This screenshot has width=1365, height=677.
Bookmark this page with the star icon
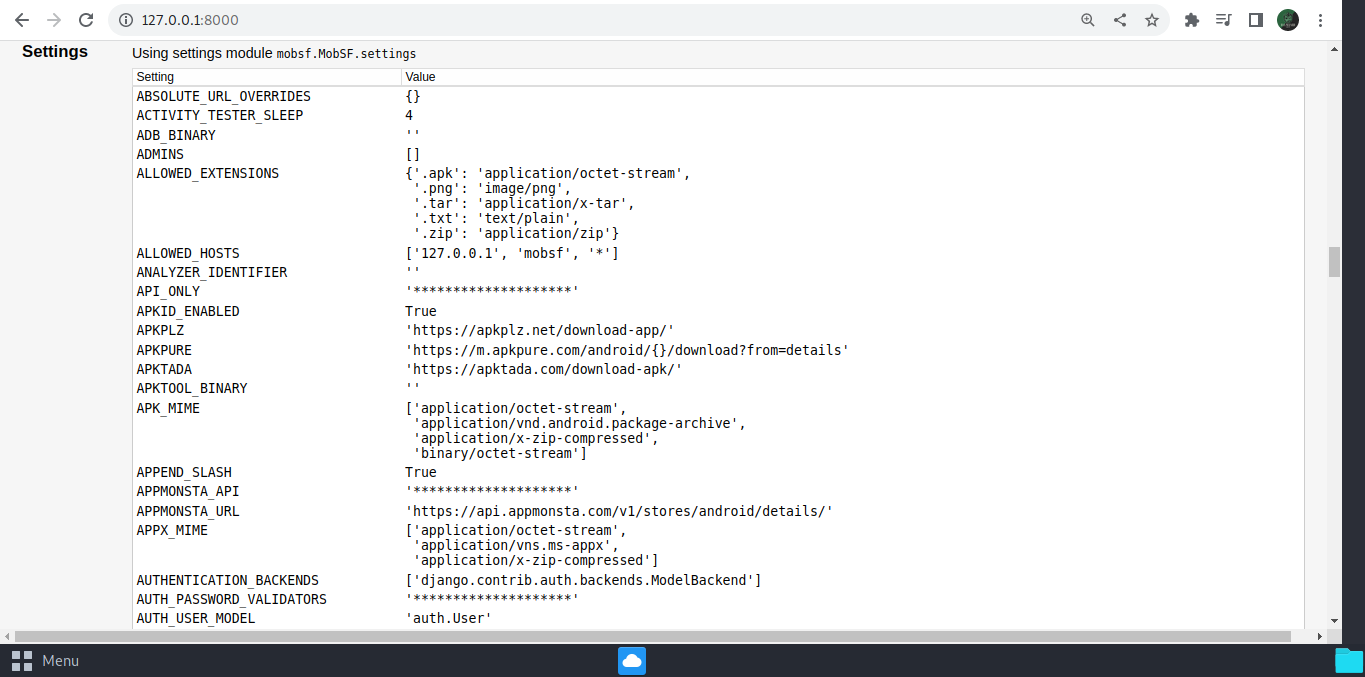(x=1152, y=19)
